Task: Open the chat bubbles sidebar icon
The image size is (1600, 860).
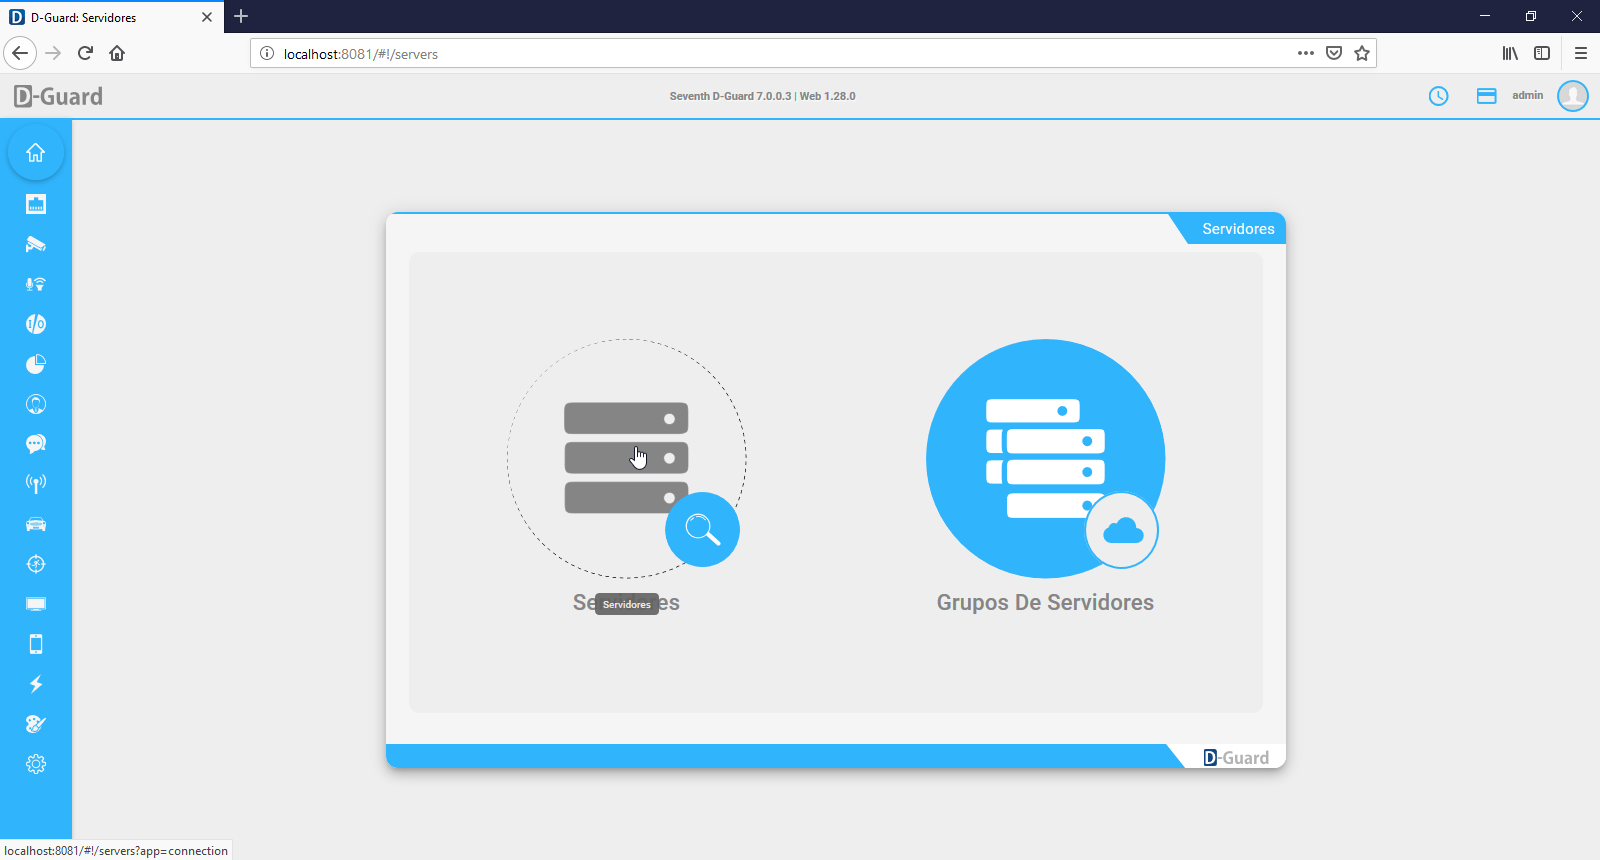Action: (36, 444)
